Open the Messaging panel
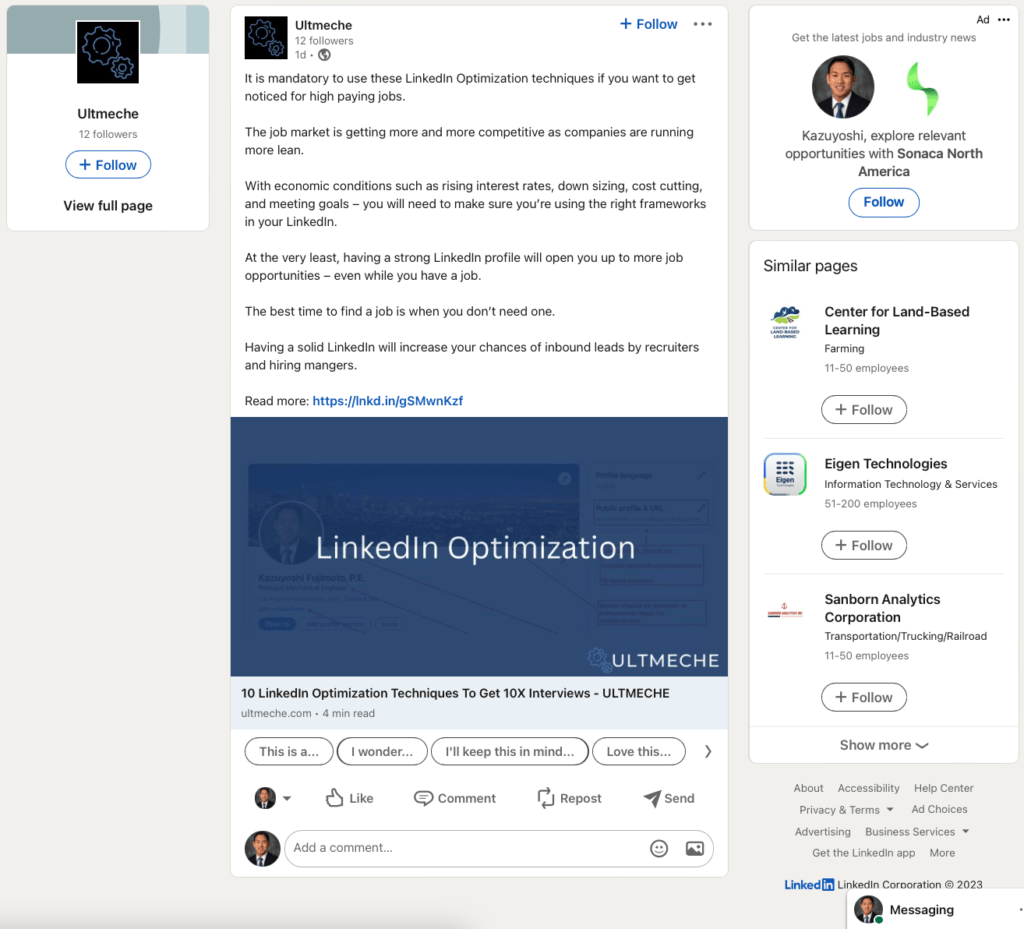The image size is (1024, 929). click(x=935, y=909)
